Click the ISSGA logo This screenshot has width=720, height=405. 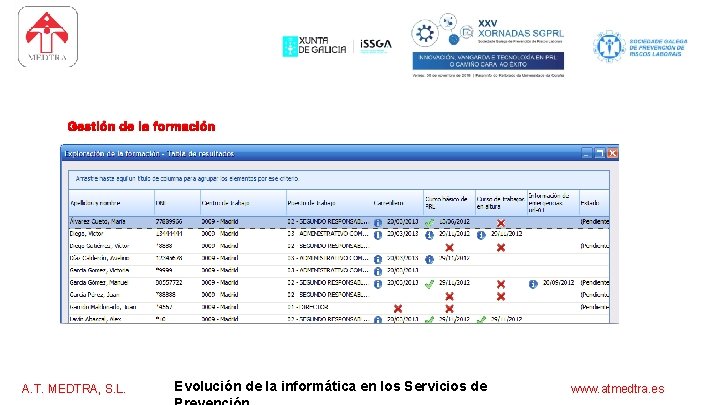tap(376, 45)
